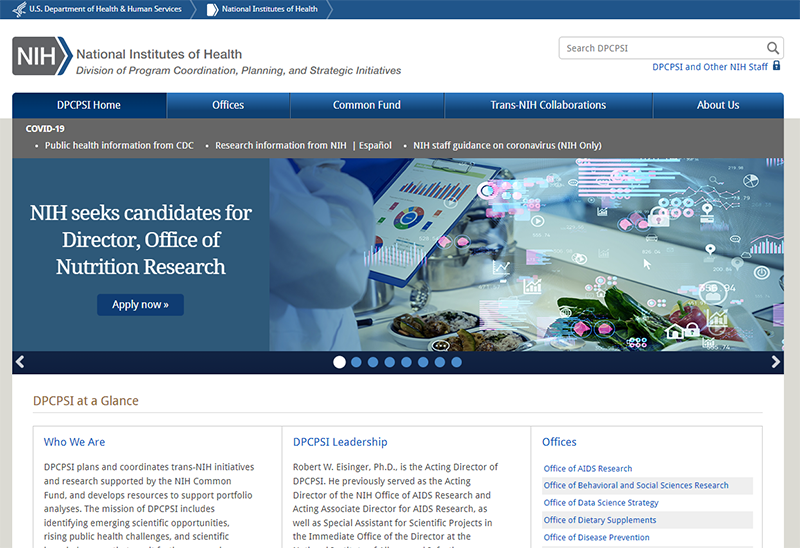Click the search magnifier icon

(773, 48)
